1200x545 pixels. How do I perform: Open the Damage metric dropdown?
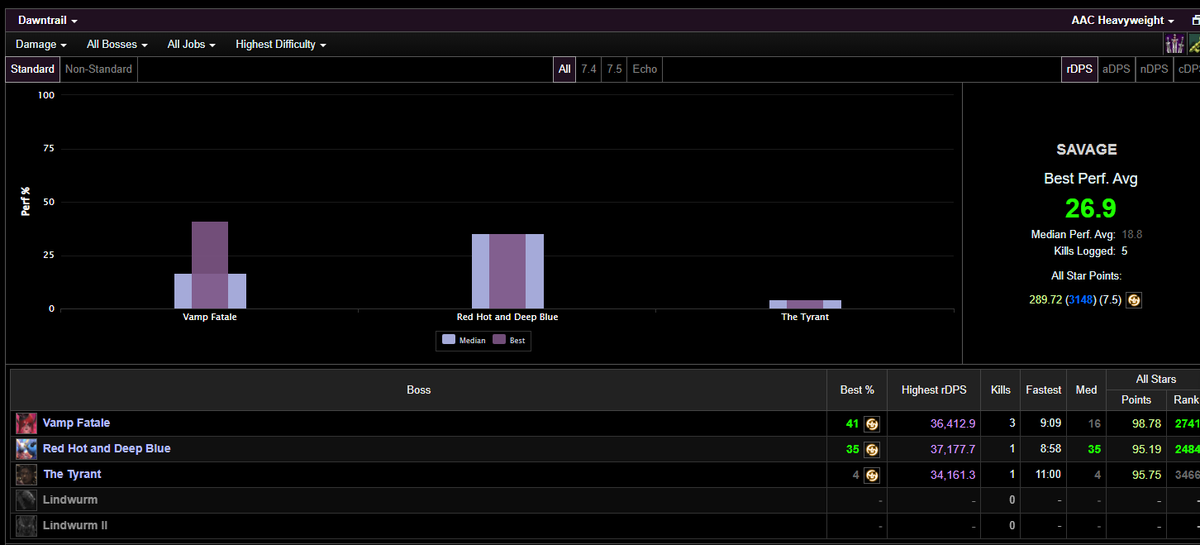pos(41,44)
